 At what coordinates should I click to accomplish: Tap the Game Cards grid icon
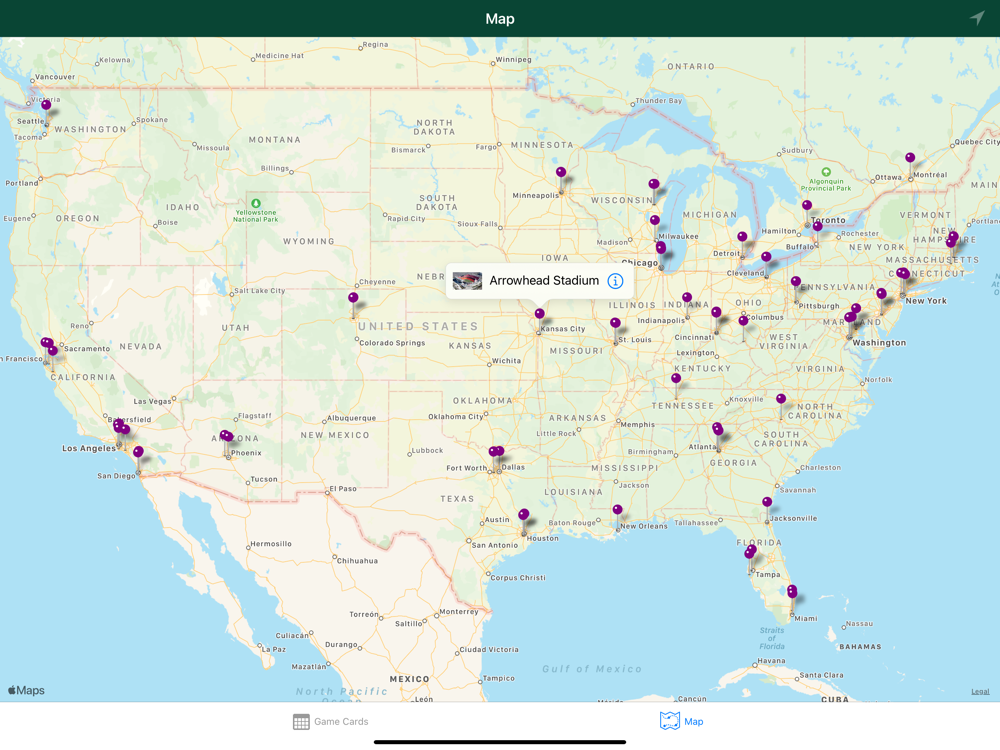tap(301, 721)
